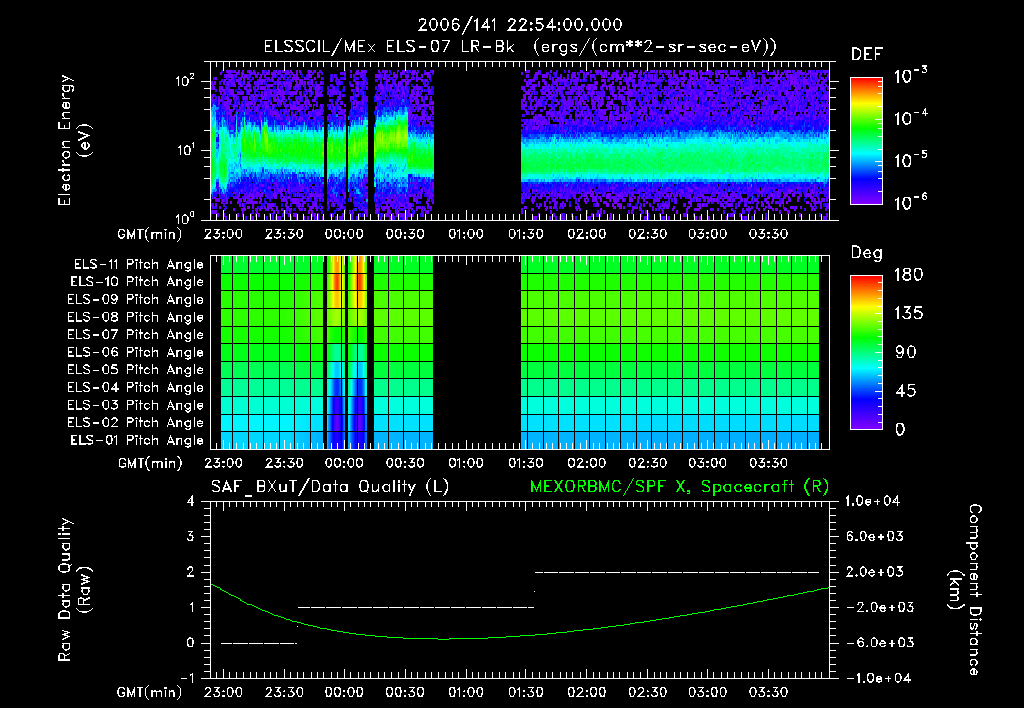Select the ELS-03 Pitch Angle label
Image resolution: width=1024 pixels, height=708 pixels.
pyautogui.click(x=136, y=405)
